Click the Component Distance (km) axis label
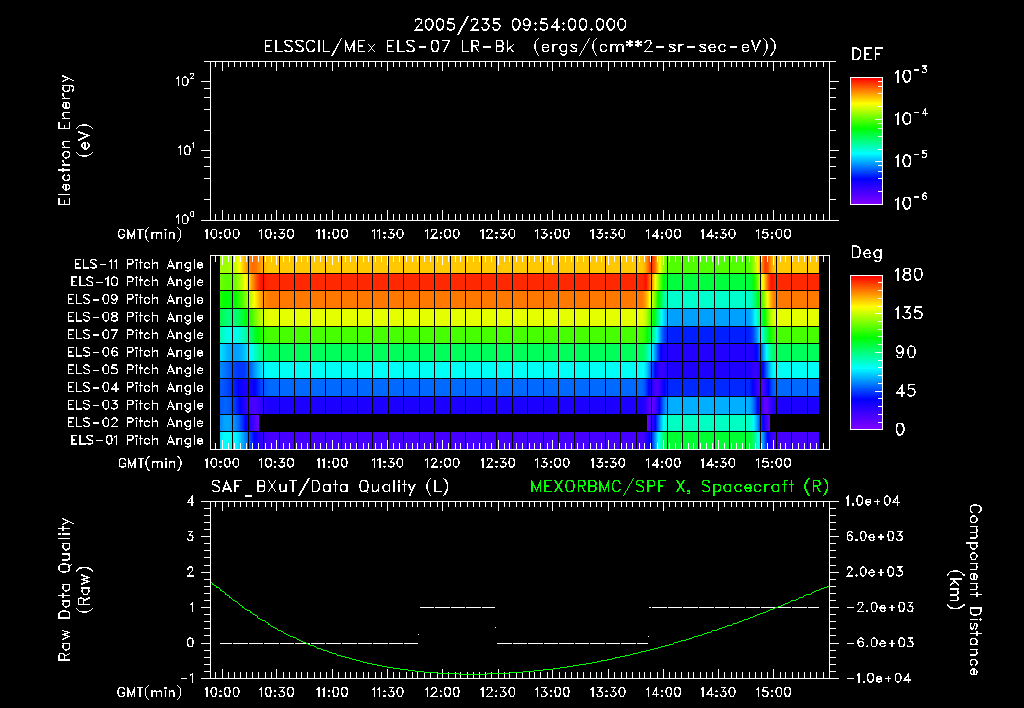The height and width of the screenshot is (708, 1024). click(x=965, y=590)
